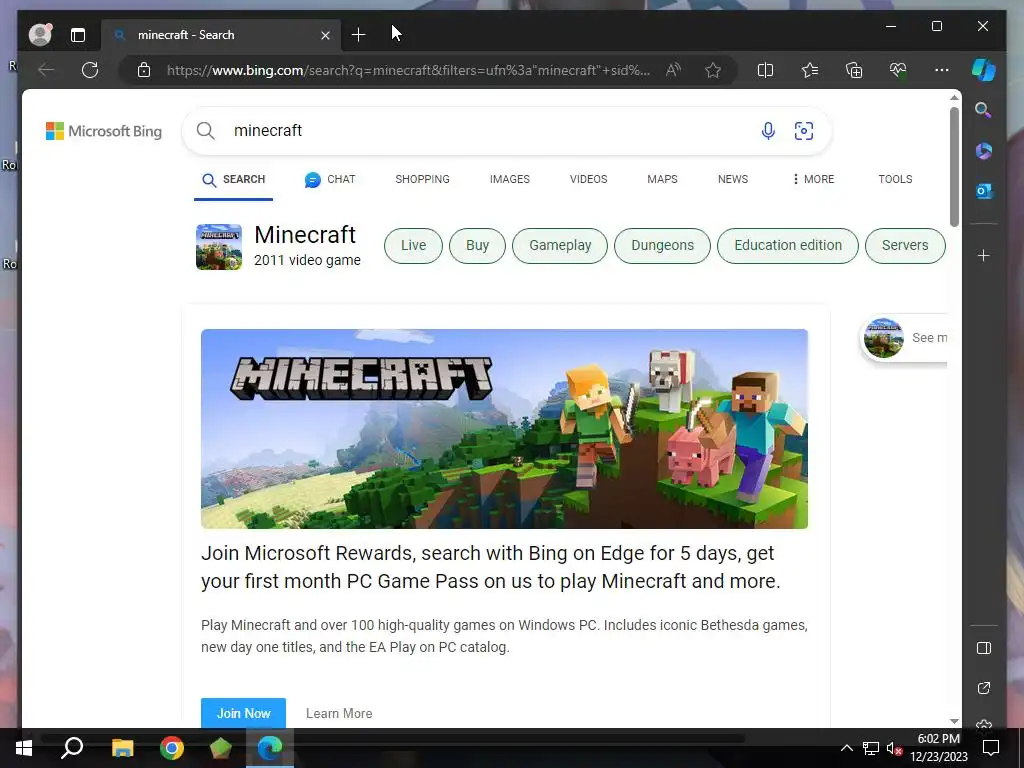Viewport: 1024px width, 768px height.
Task: Click the Minecraft game icon thumbnail
Action: pos(219,247)
